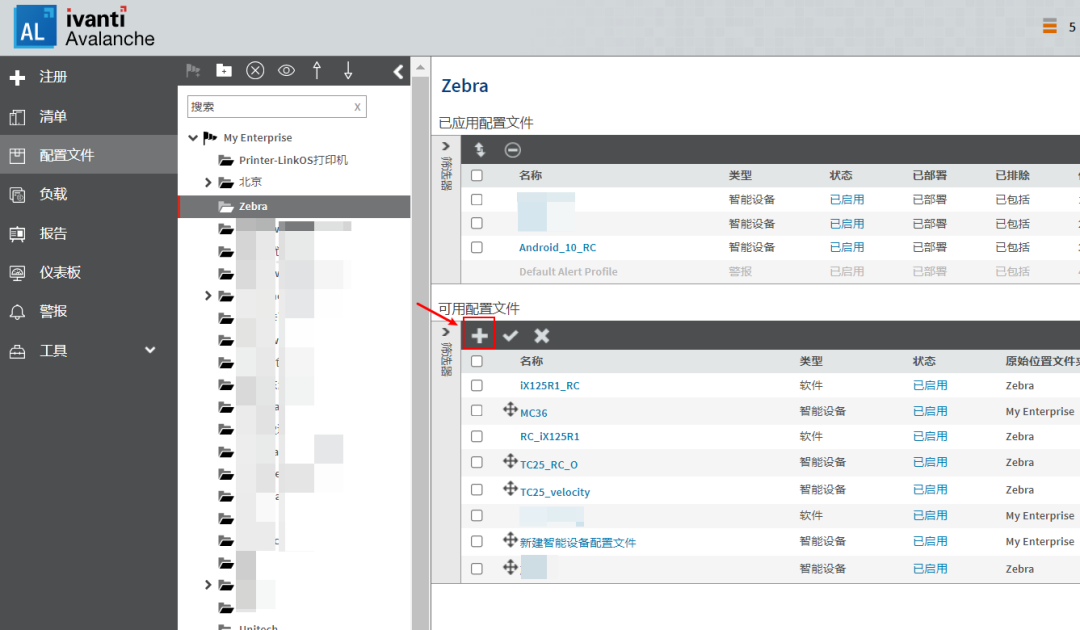
Task: Click the sort arrows icon in applied profiles toolbar
Action: 480,150
